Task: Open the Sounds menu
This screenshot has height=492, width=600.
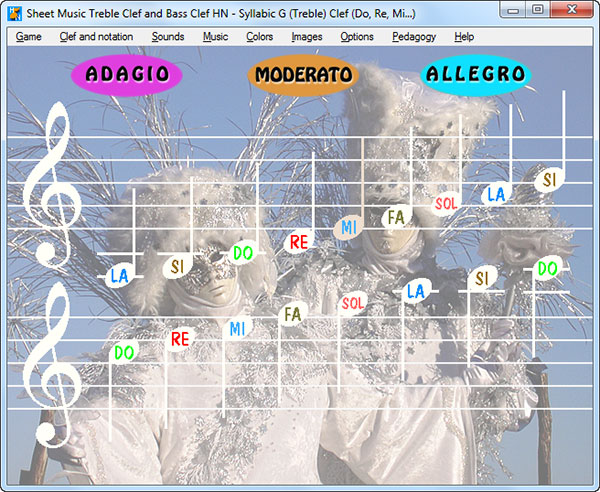Action: 168,37
